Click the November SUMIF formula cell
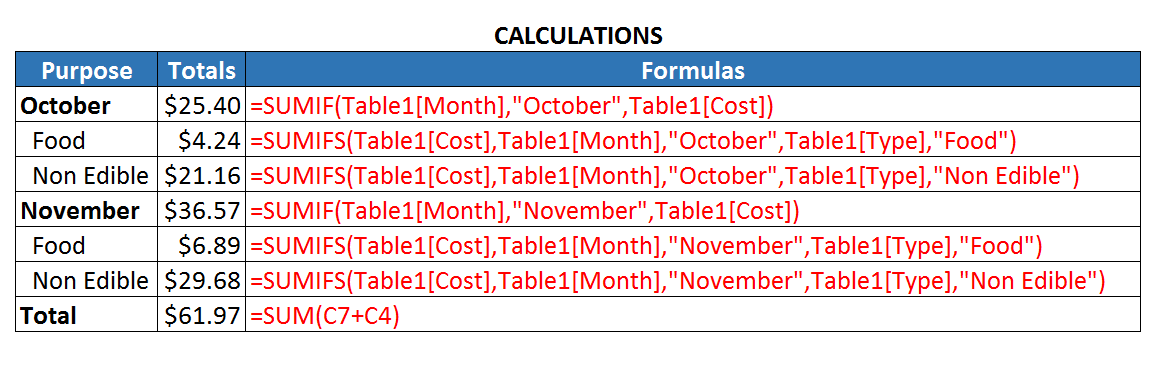 [x=693, y=211]
